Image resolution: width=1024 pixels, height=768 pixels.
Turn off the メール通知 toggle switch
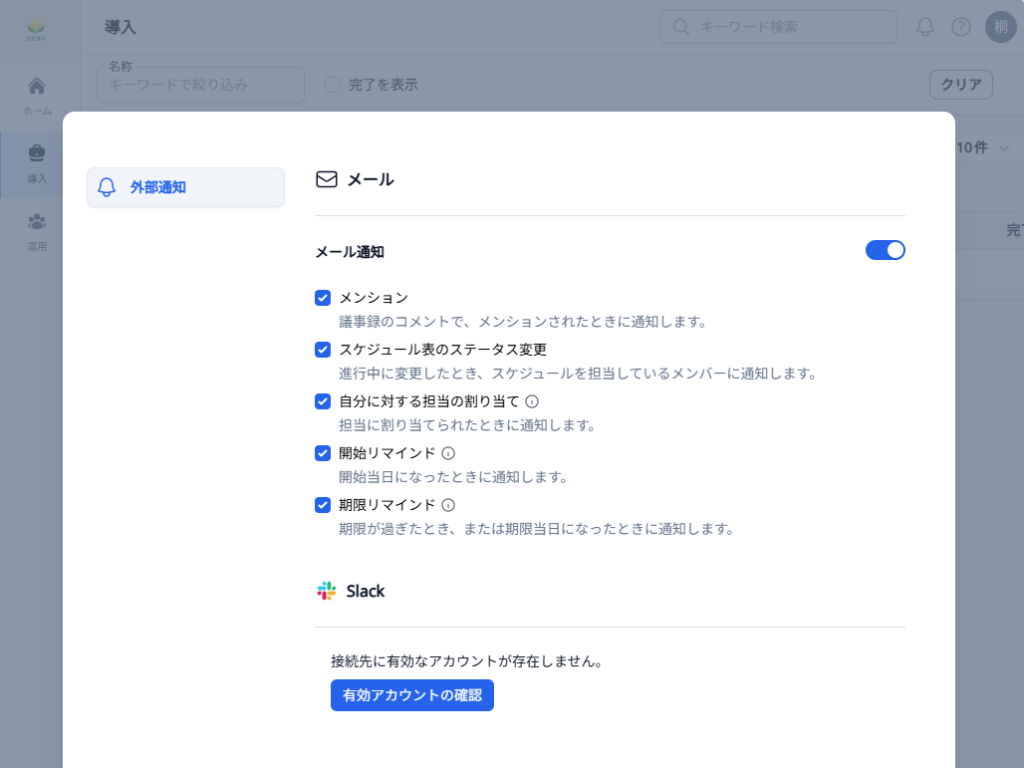click(x=885, y=250)
